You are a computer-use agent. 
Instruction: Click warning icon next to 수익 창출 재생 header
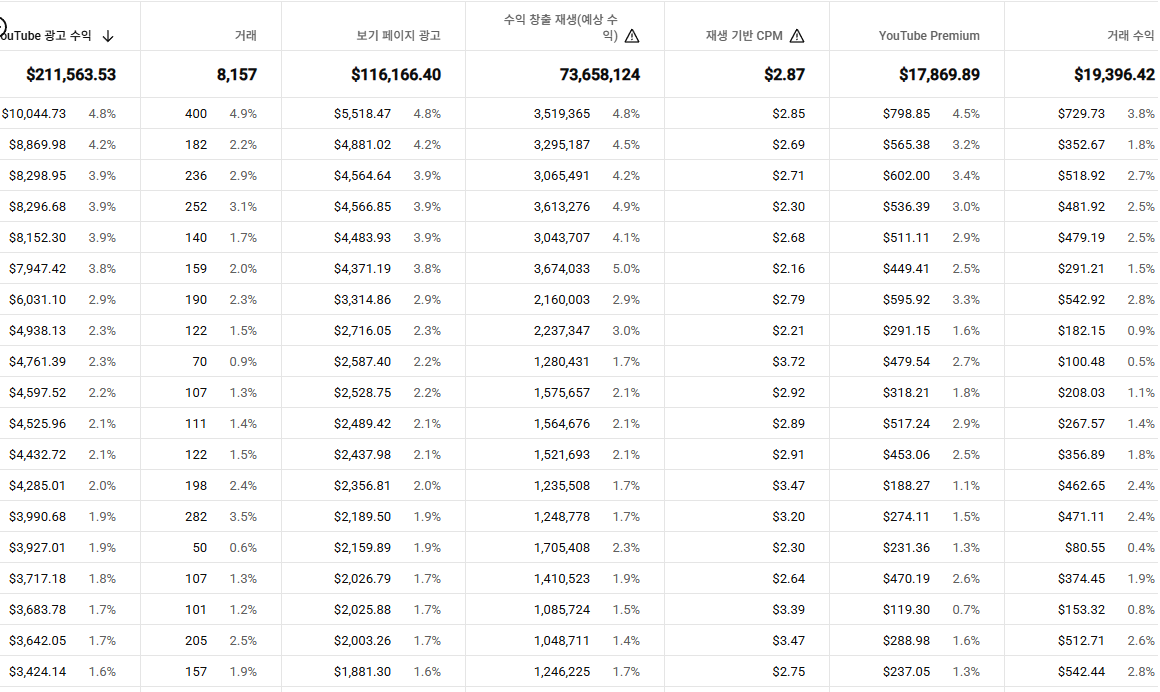click(x=631, y=36)
